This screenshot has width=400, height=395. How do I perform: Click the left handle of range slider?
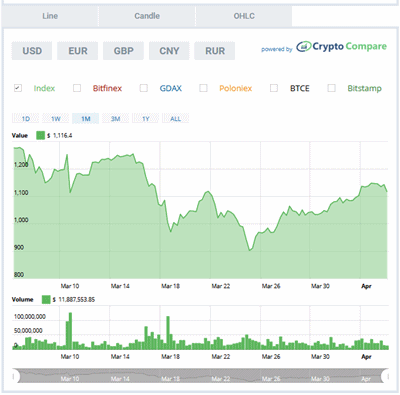click(14, 376)
